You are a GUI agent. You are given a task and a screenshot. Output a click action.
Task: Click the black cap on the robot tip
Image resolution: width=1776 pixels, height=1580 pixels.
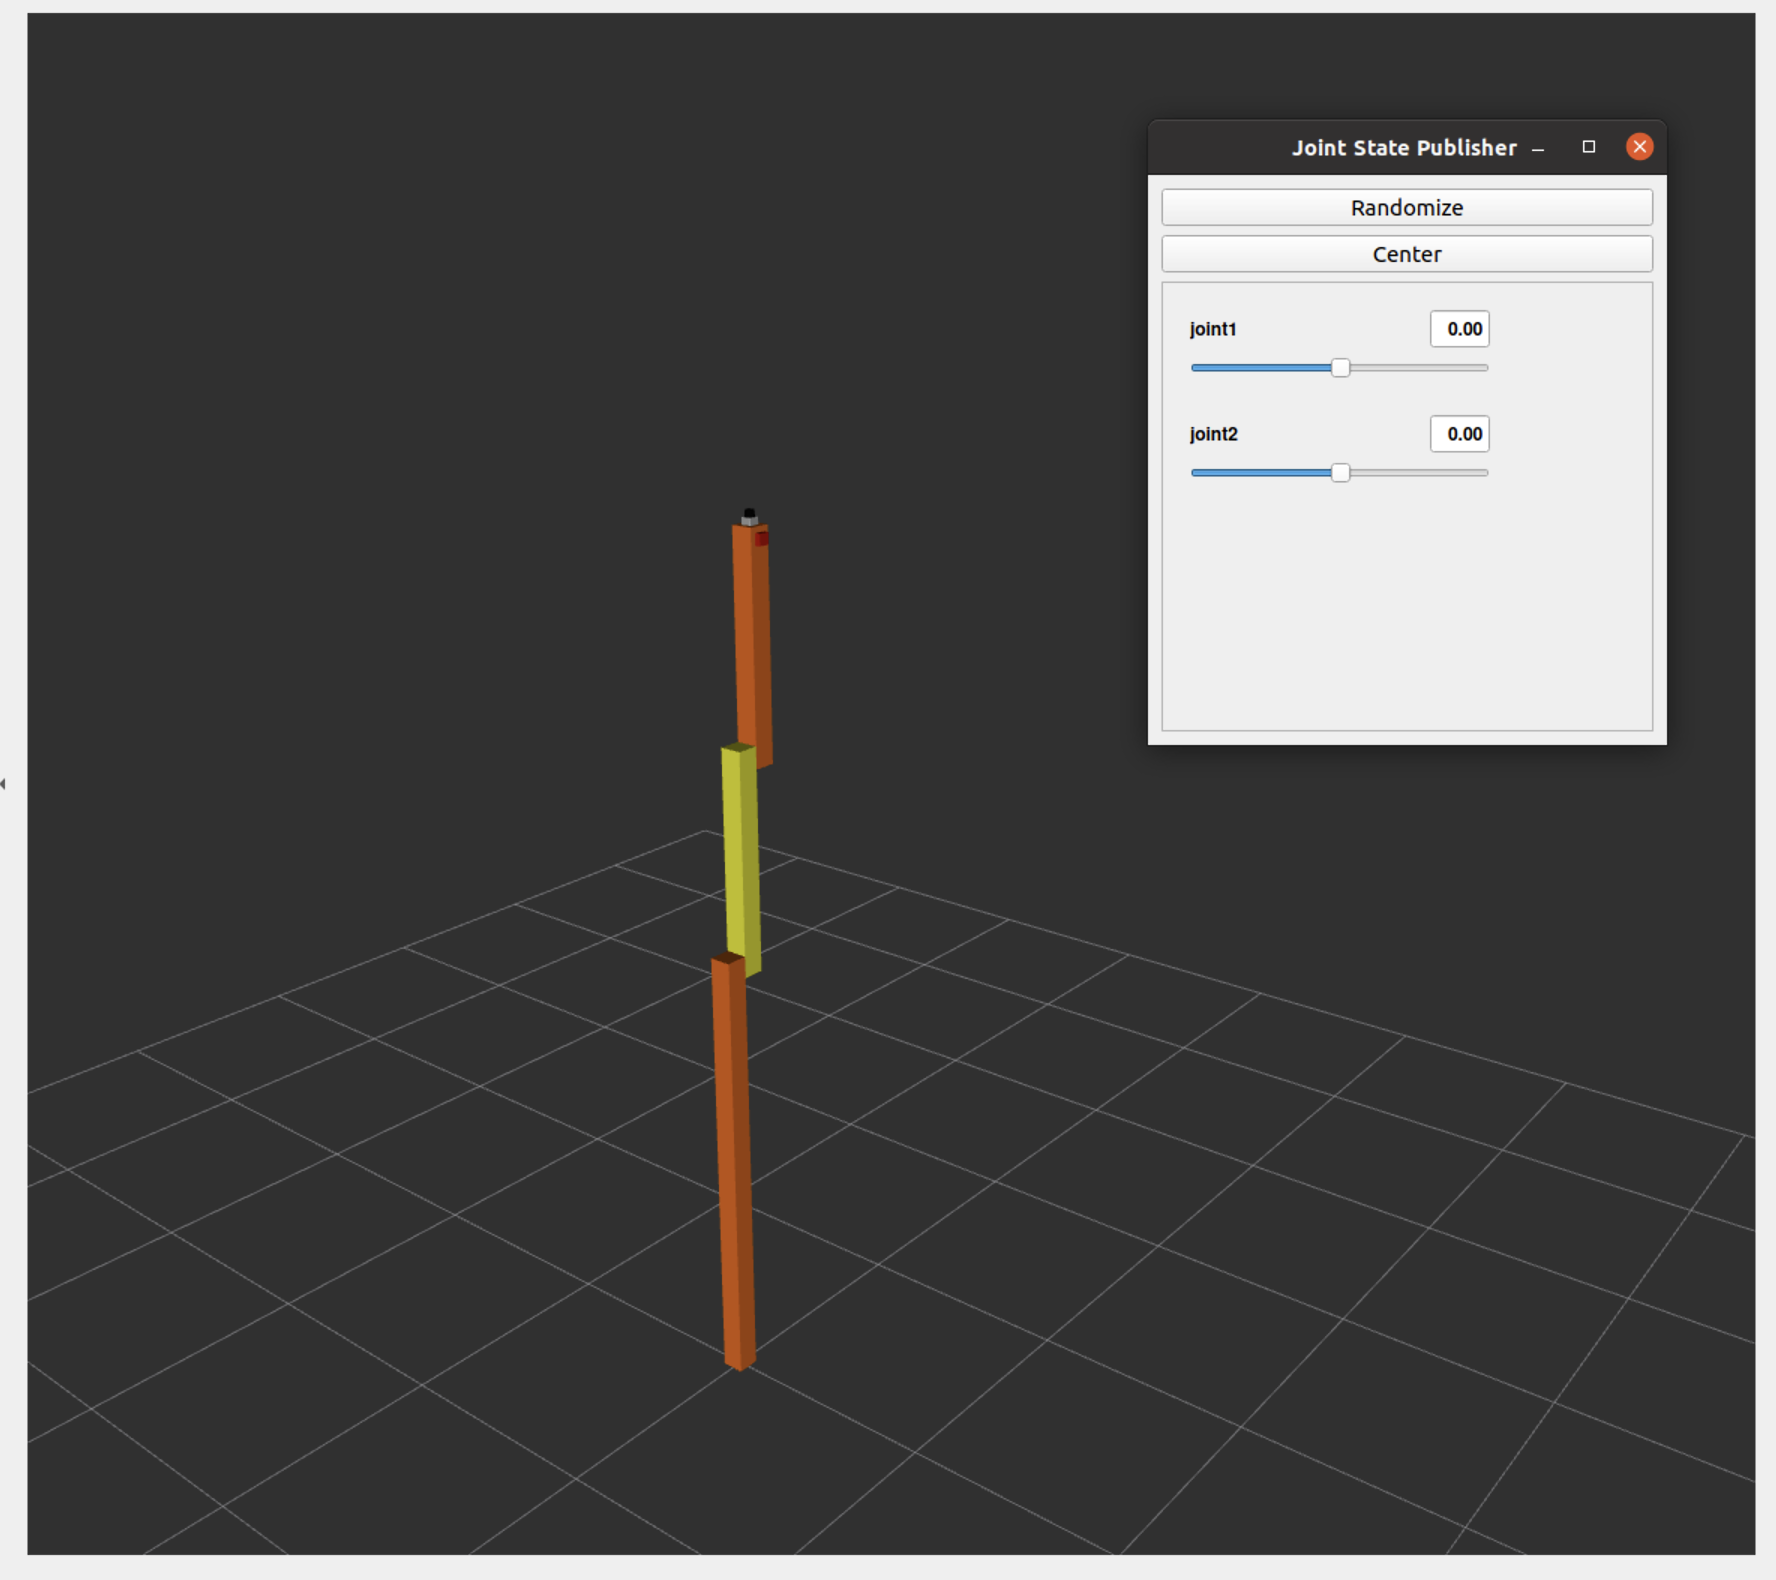[x=749, y=514]
